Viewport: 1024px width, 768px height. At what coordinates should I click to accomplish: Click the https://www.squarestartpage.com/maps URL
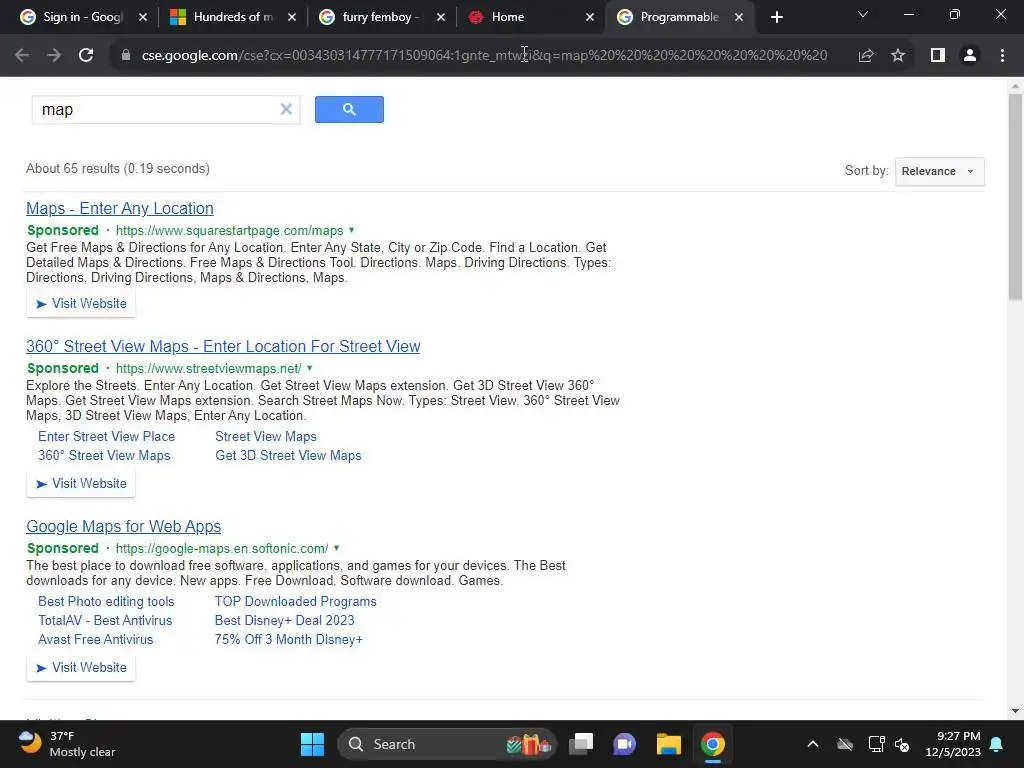(229, 231)
